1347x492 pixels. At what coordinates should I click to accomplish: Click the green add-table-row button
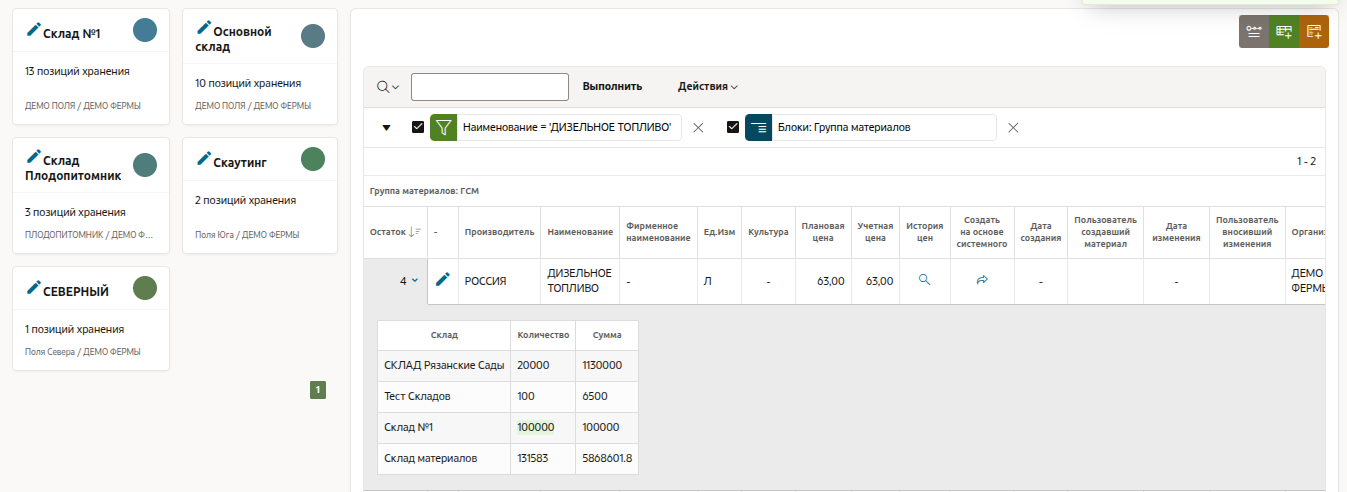pyautogui.click(x=1284, y=32)
